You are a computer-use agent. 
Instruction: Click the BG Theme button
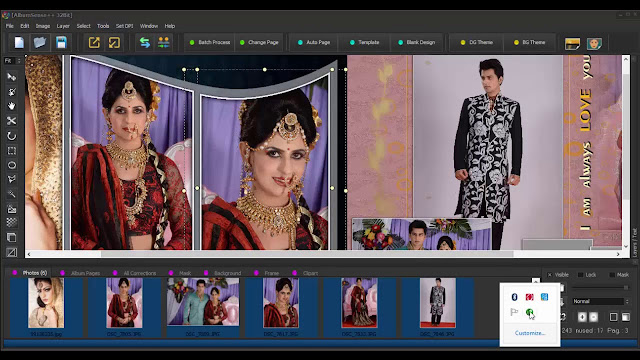[x=529, y=42]
